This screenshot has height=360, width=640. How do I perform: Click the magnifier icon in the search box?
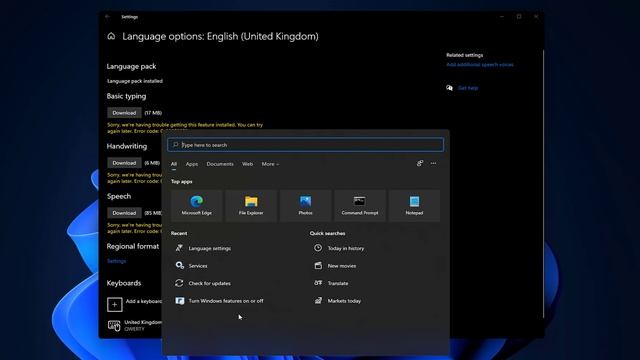176,145
